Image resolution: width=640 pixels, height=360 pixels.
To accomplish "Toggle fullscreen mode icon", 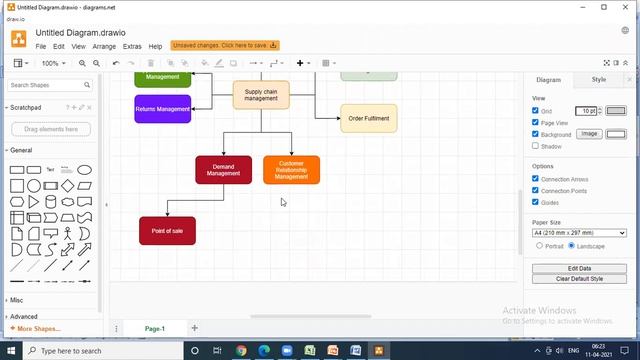I will pyautogui.click(x=607, y=63).
